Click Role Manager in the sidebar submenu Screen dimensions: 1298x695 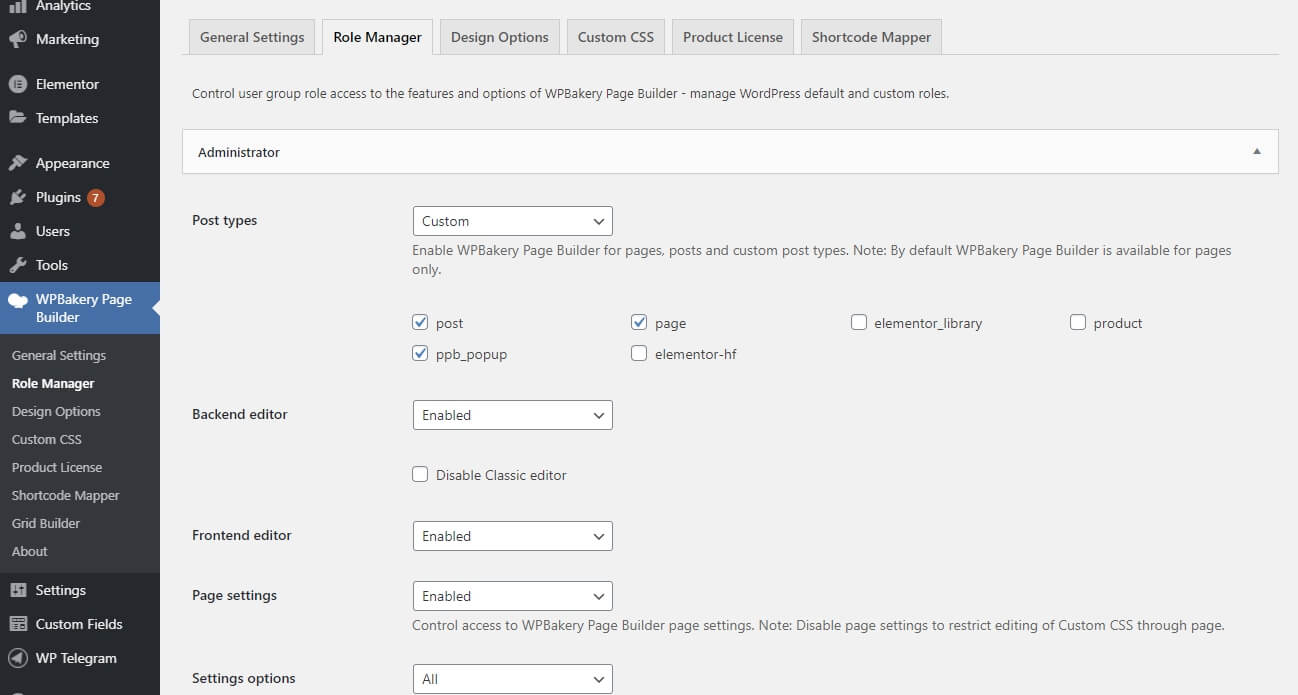[x=53, y=383]
